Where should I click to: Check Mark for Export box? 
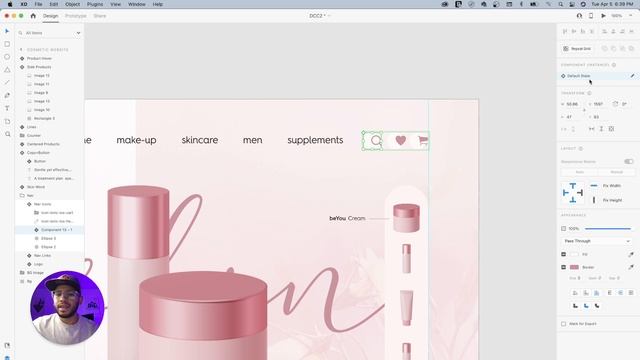pyautogui.click(x=563, y=324)
